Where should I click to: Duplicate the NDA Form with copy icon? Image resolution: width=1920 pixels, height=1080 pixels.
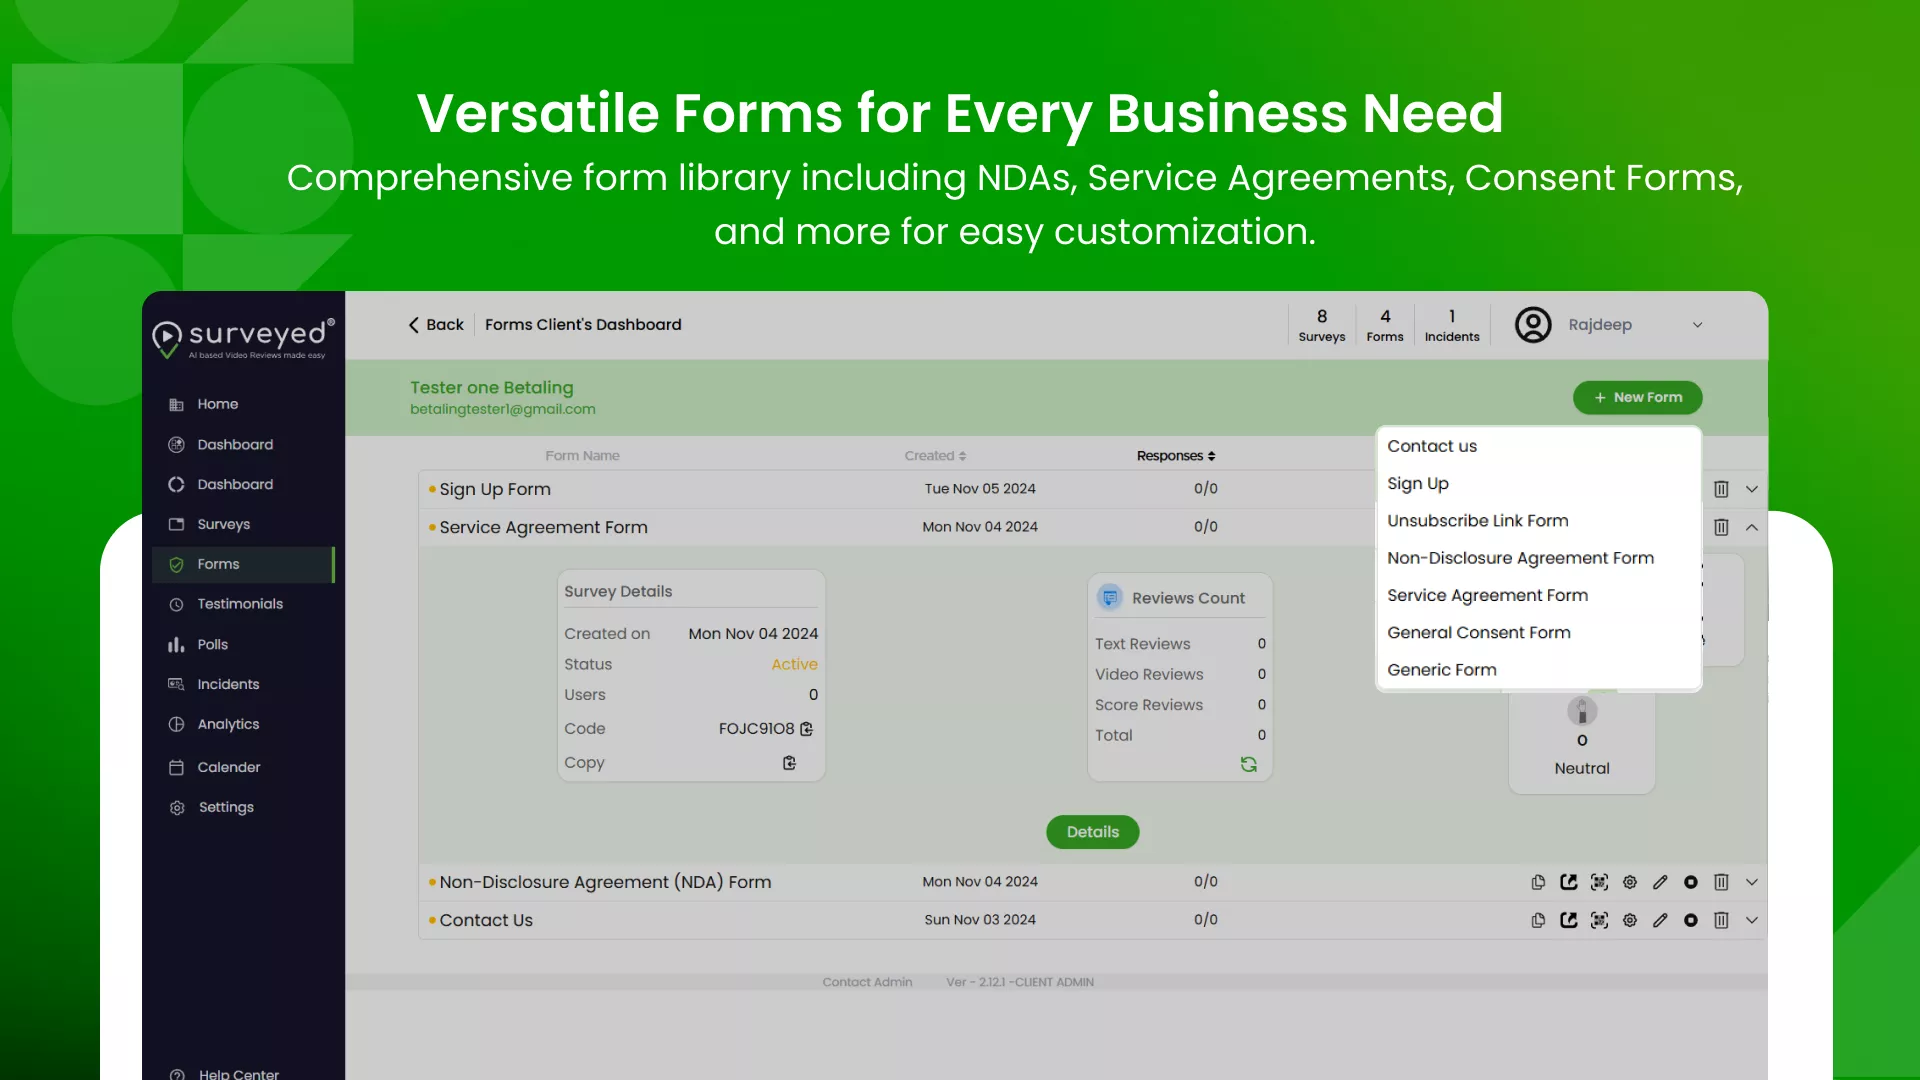coord(1538,882)
